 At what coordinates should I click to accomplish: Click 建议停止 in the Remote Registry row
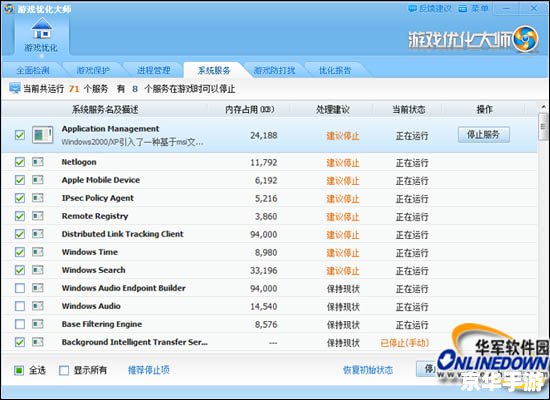pyautogui.click(x=343, y=217)
